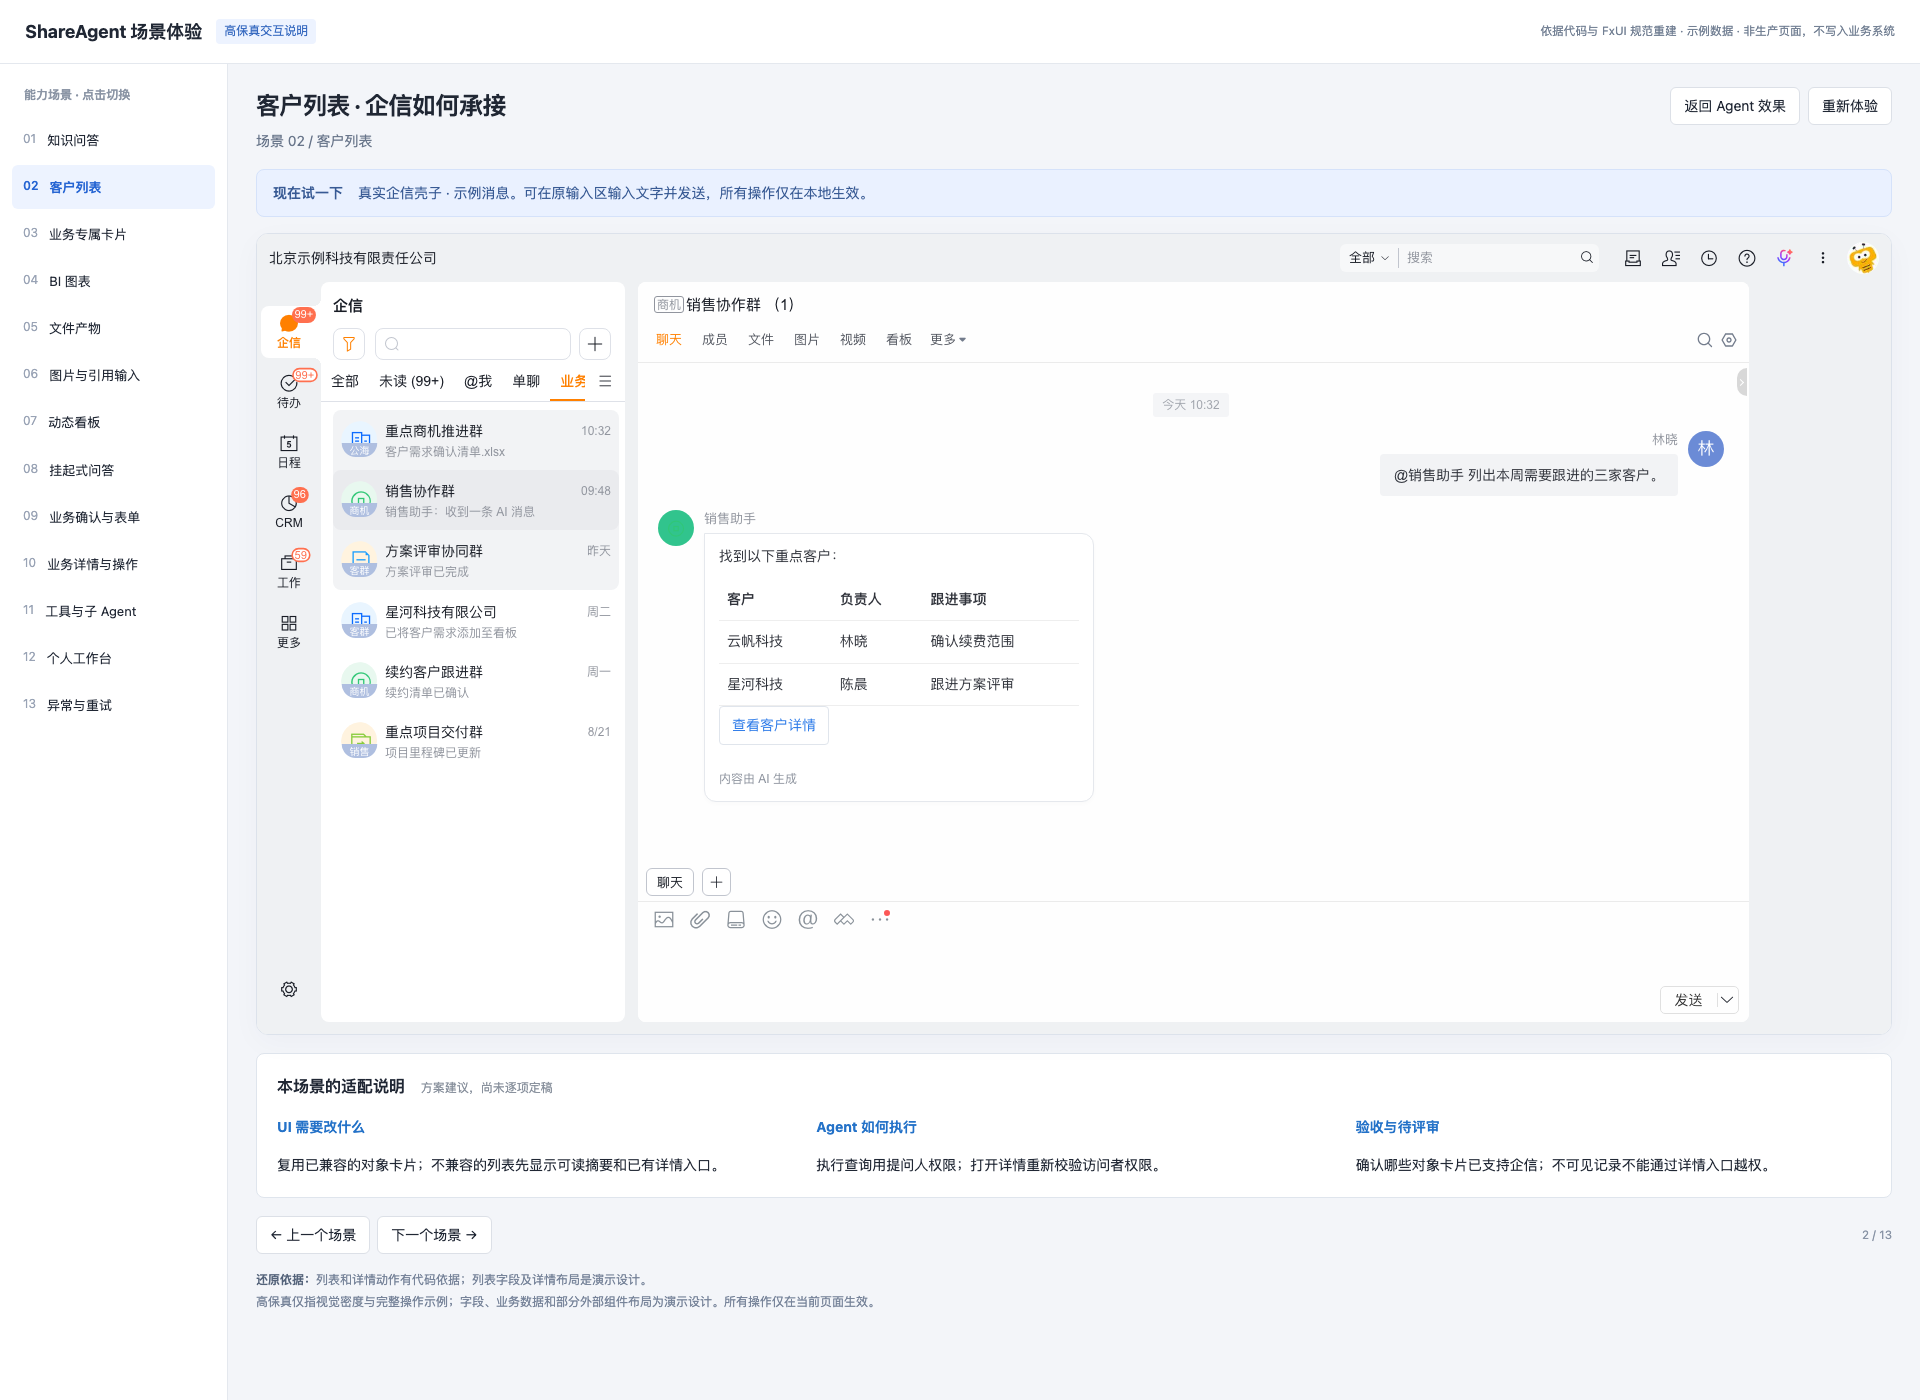
Task: Open the 工作 sidebar icon
Action: (x=289, y=570)
